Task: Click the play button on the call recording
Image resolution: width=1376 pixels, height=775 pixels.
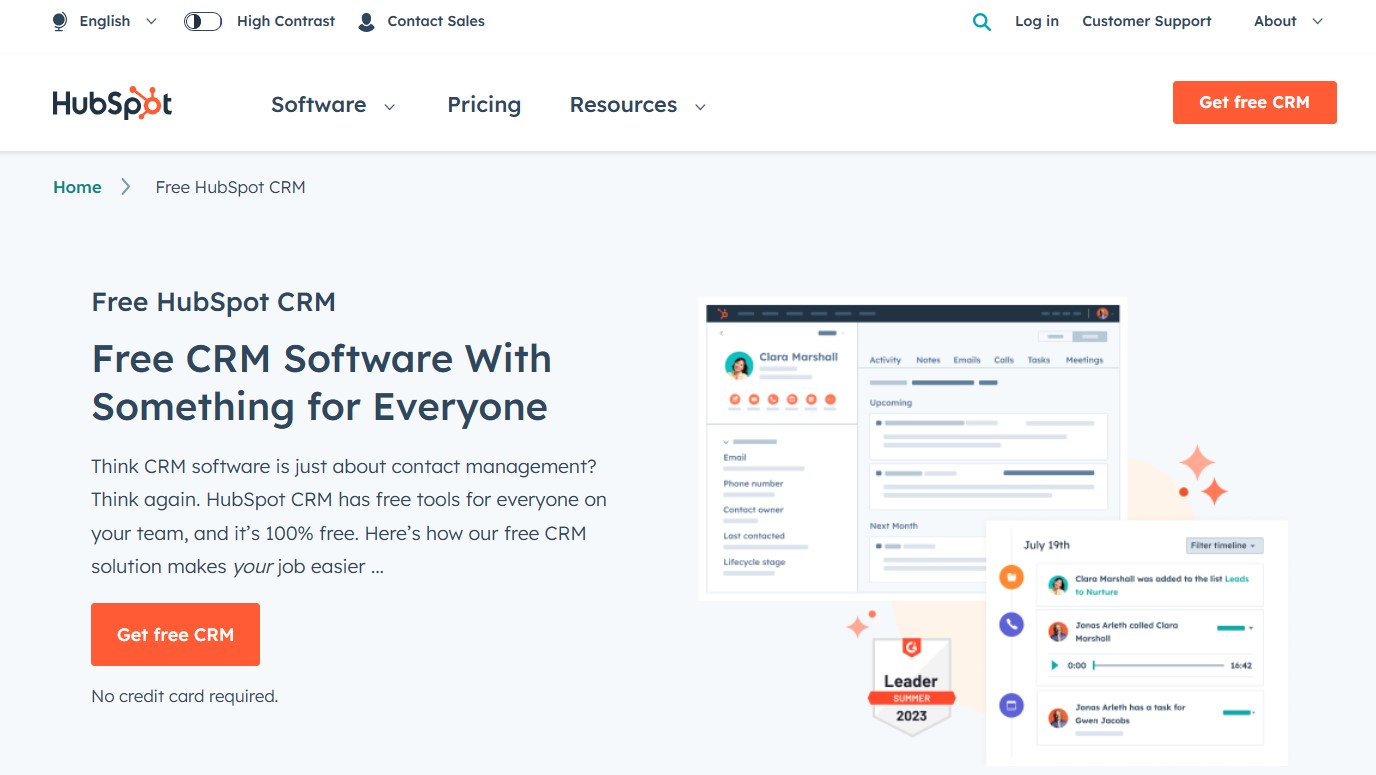Action: [x=1054, y=665]
